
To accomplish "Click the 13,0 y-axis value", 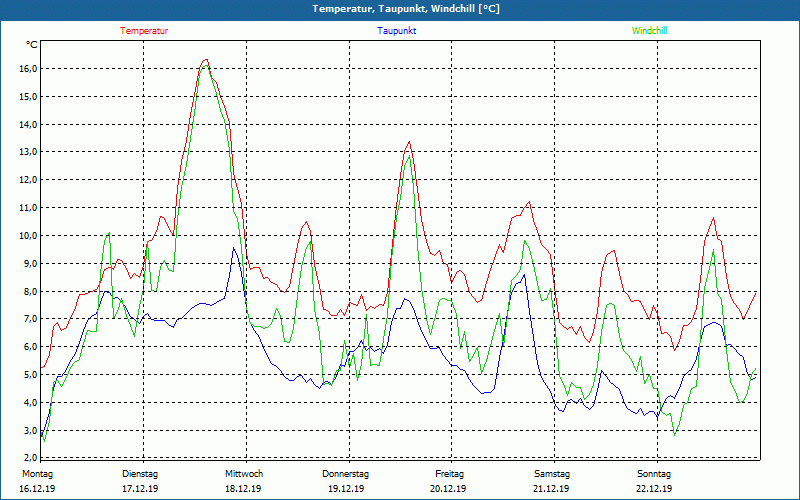I will tap(29, 152).
